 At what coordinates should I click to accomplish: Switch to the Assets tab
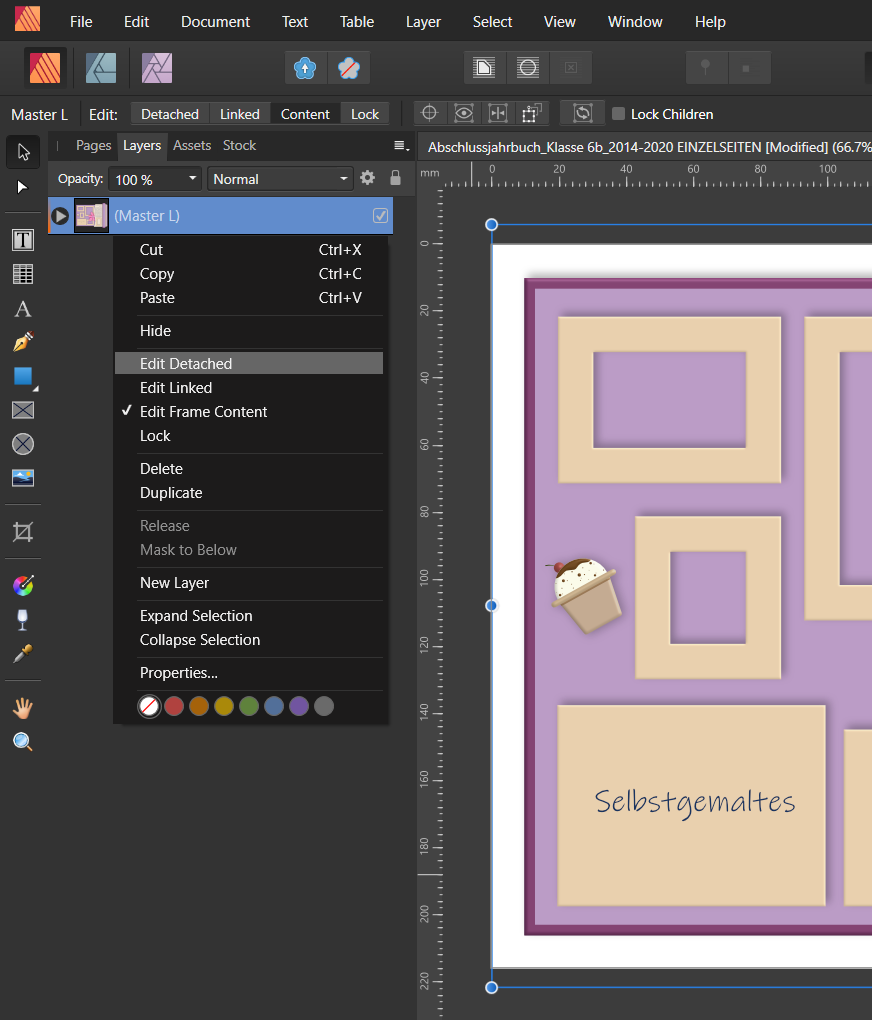(x=192, y=145)
